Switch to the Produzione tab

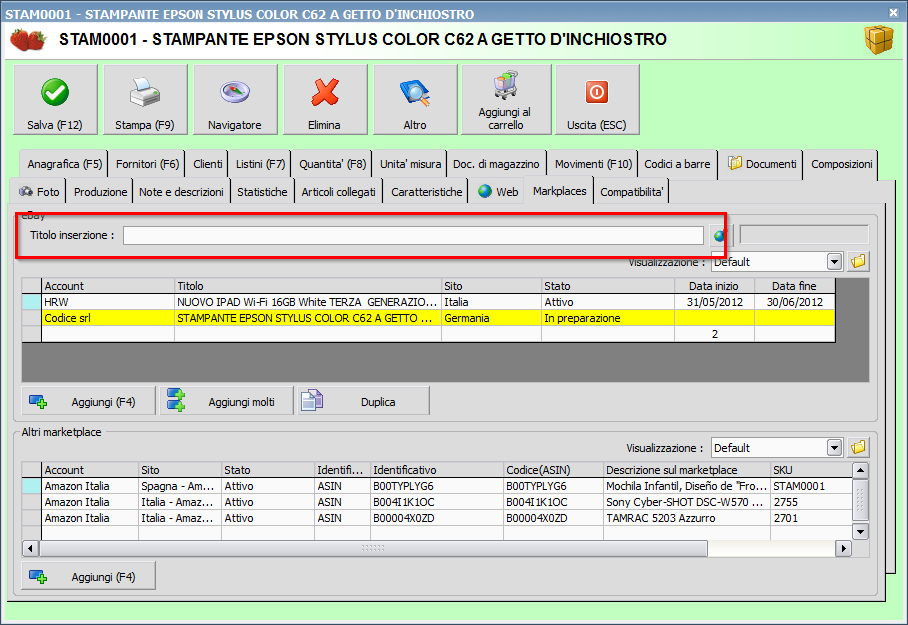click(100, 192)
